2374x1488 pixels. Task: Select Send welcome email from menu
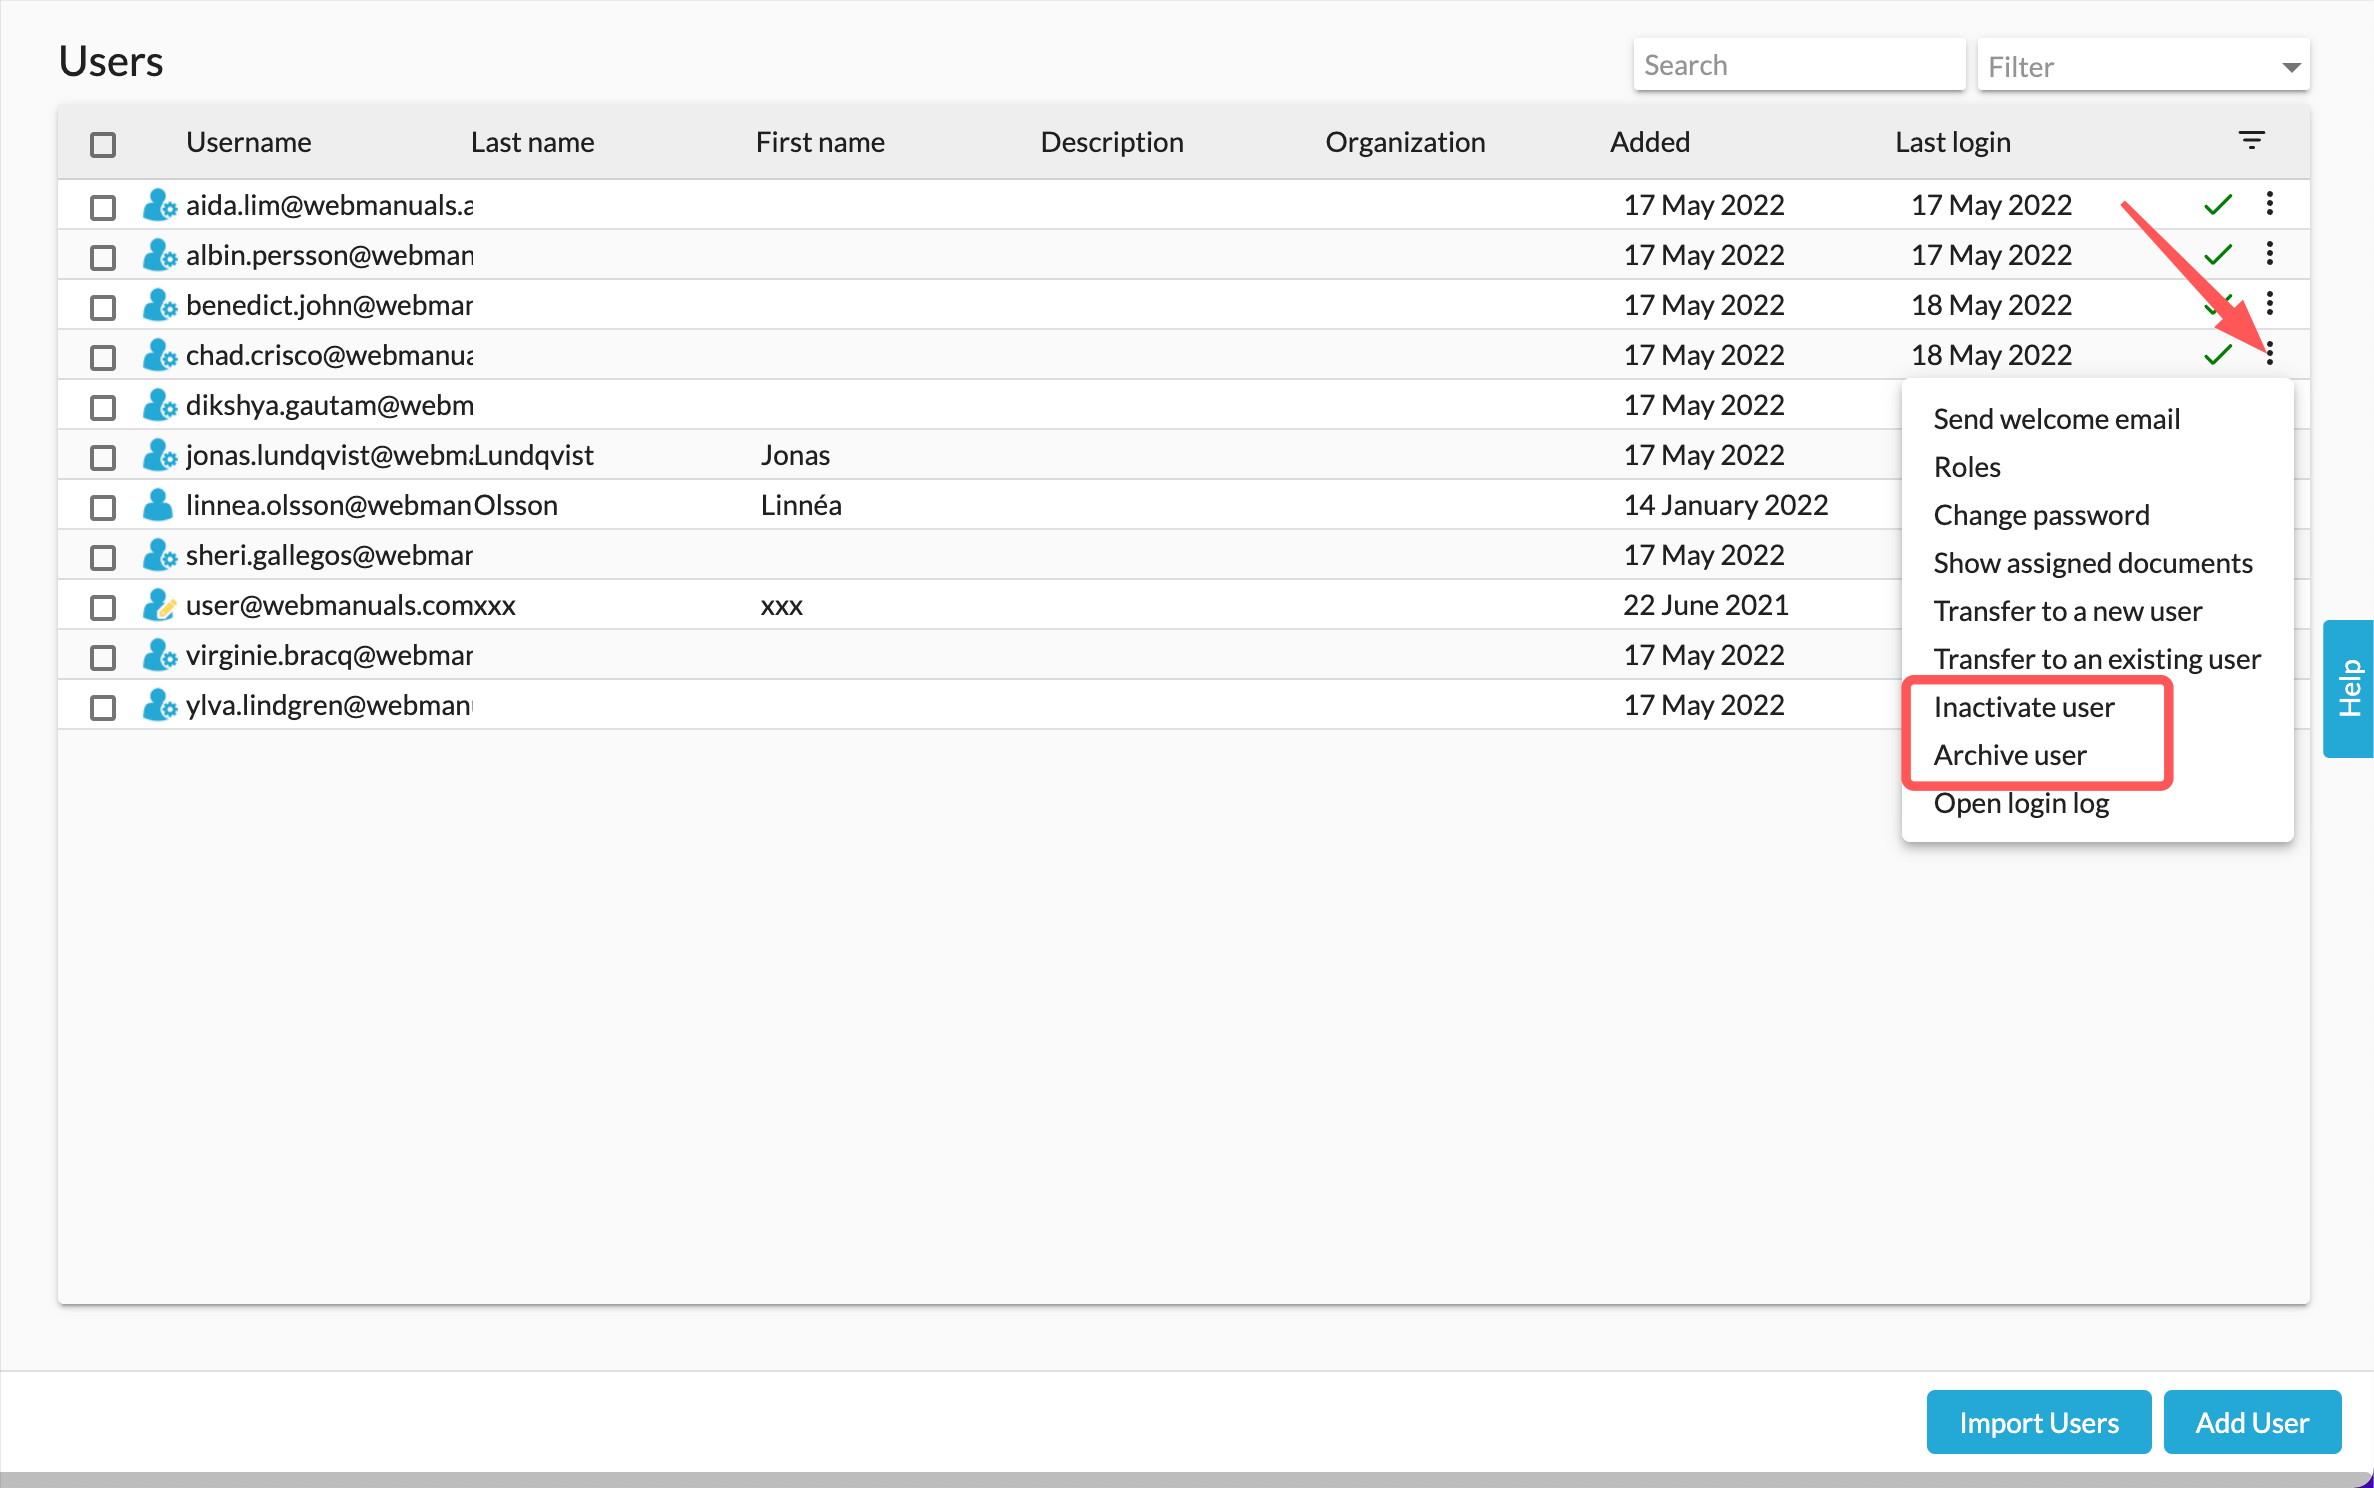pyautogui.click(x=2056, y=419)
